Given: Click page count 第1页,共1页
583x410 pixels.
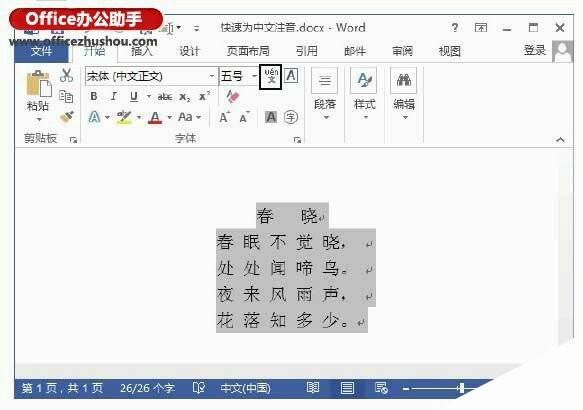Looking at the screenshot, I should (x=62, y=388).
